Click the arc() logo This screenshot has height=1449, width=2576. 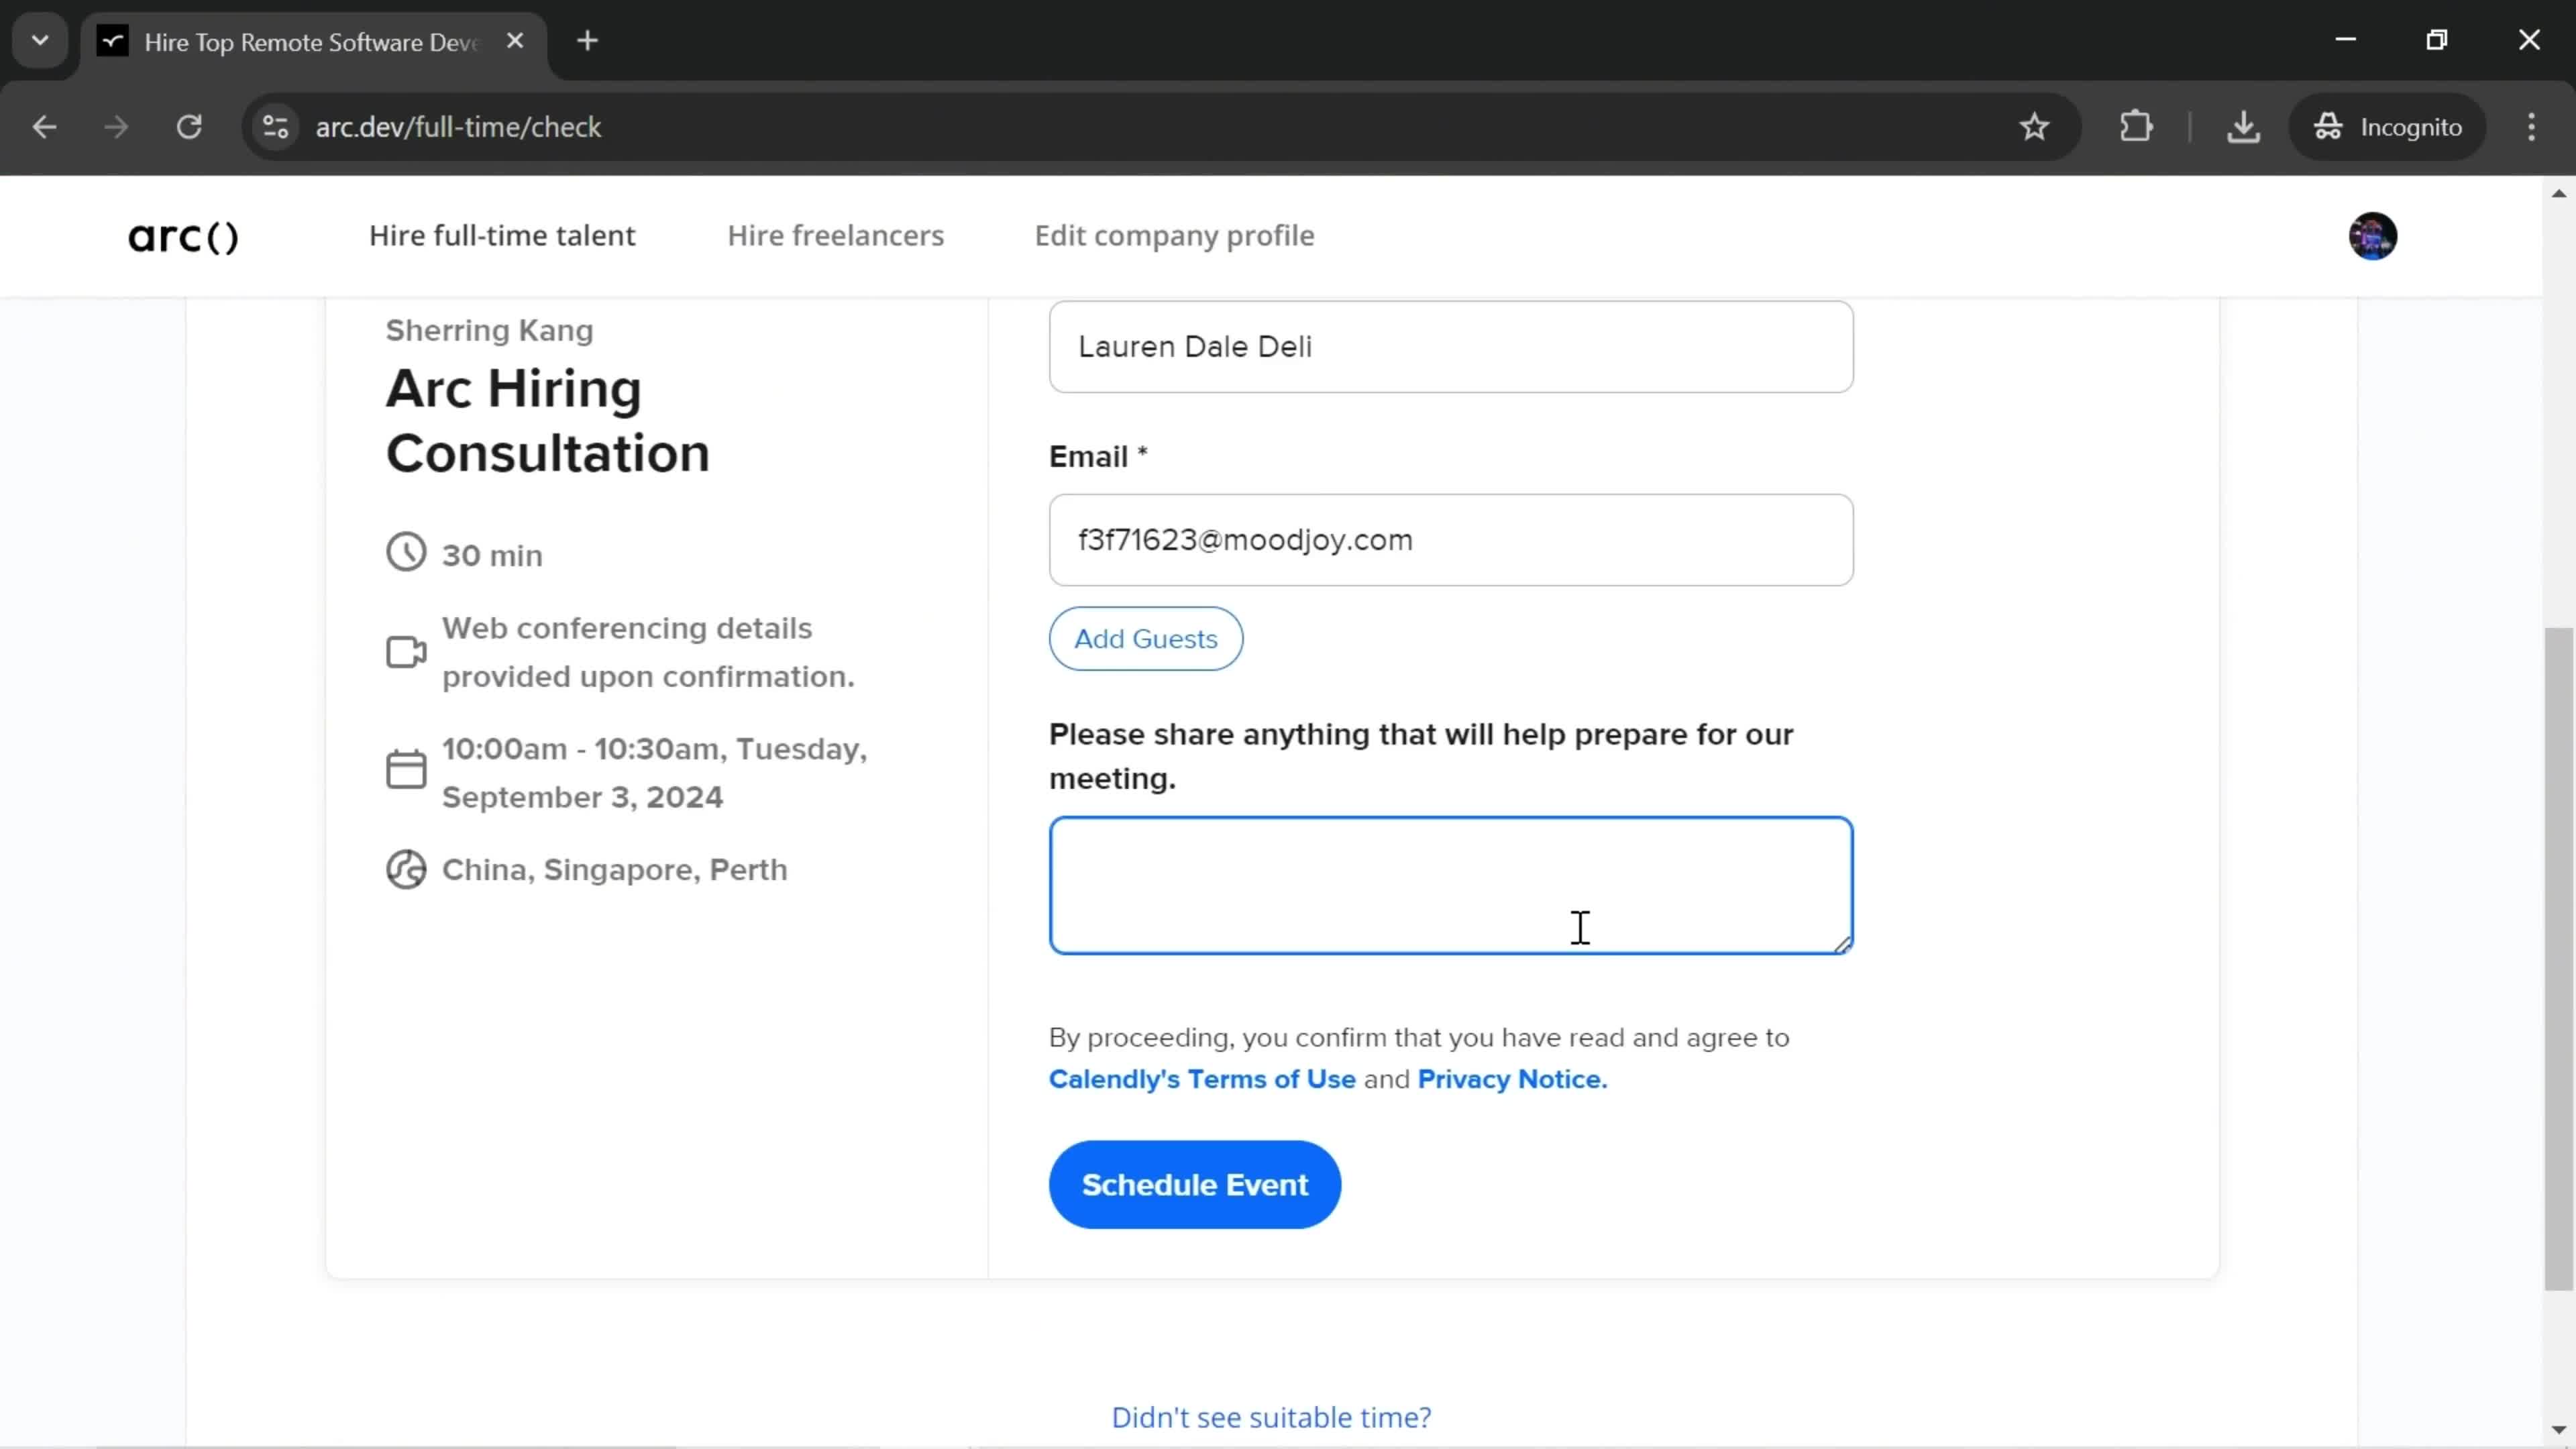[184, 237]
